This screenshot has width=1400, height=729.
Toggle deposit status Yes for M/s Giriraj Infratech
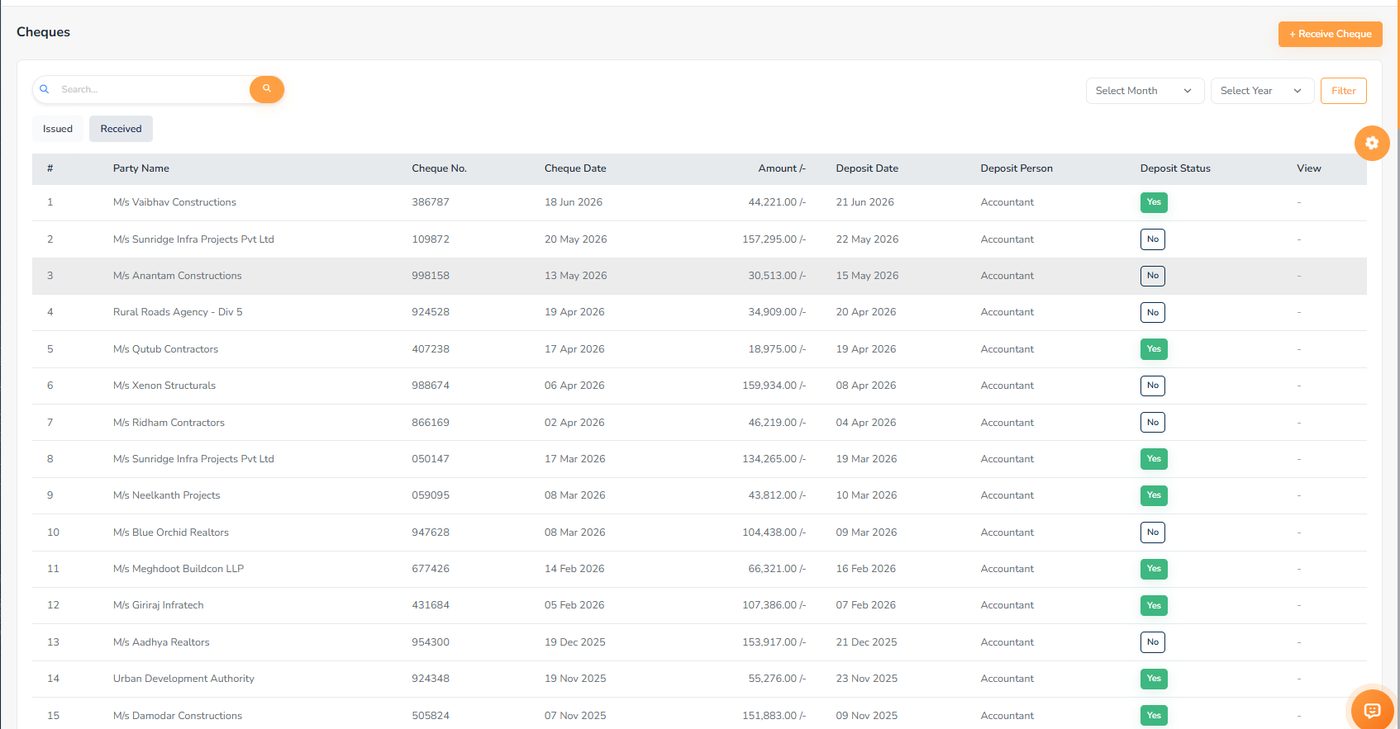coord(1154,605)
